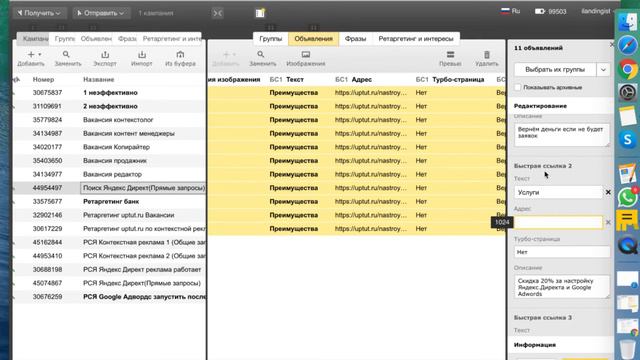
Task: Open the Объявления tab in middle panel
Action: 313,39
